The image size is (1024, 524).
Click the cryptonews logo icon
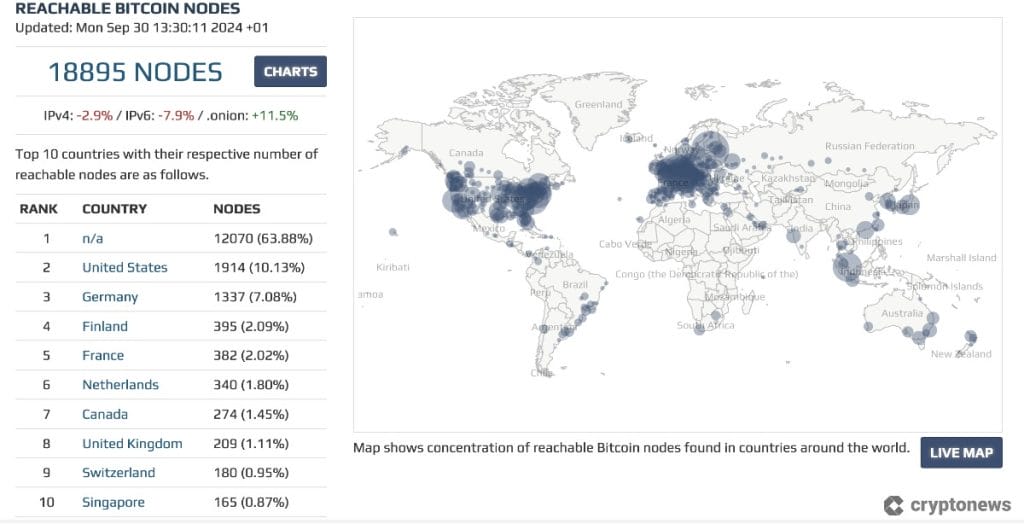(893, 505)
